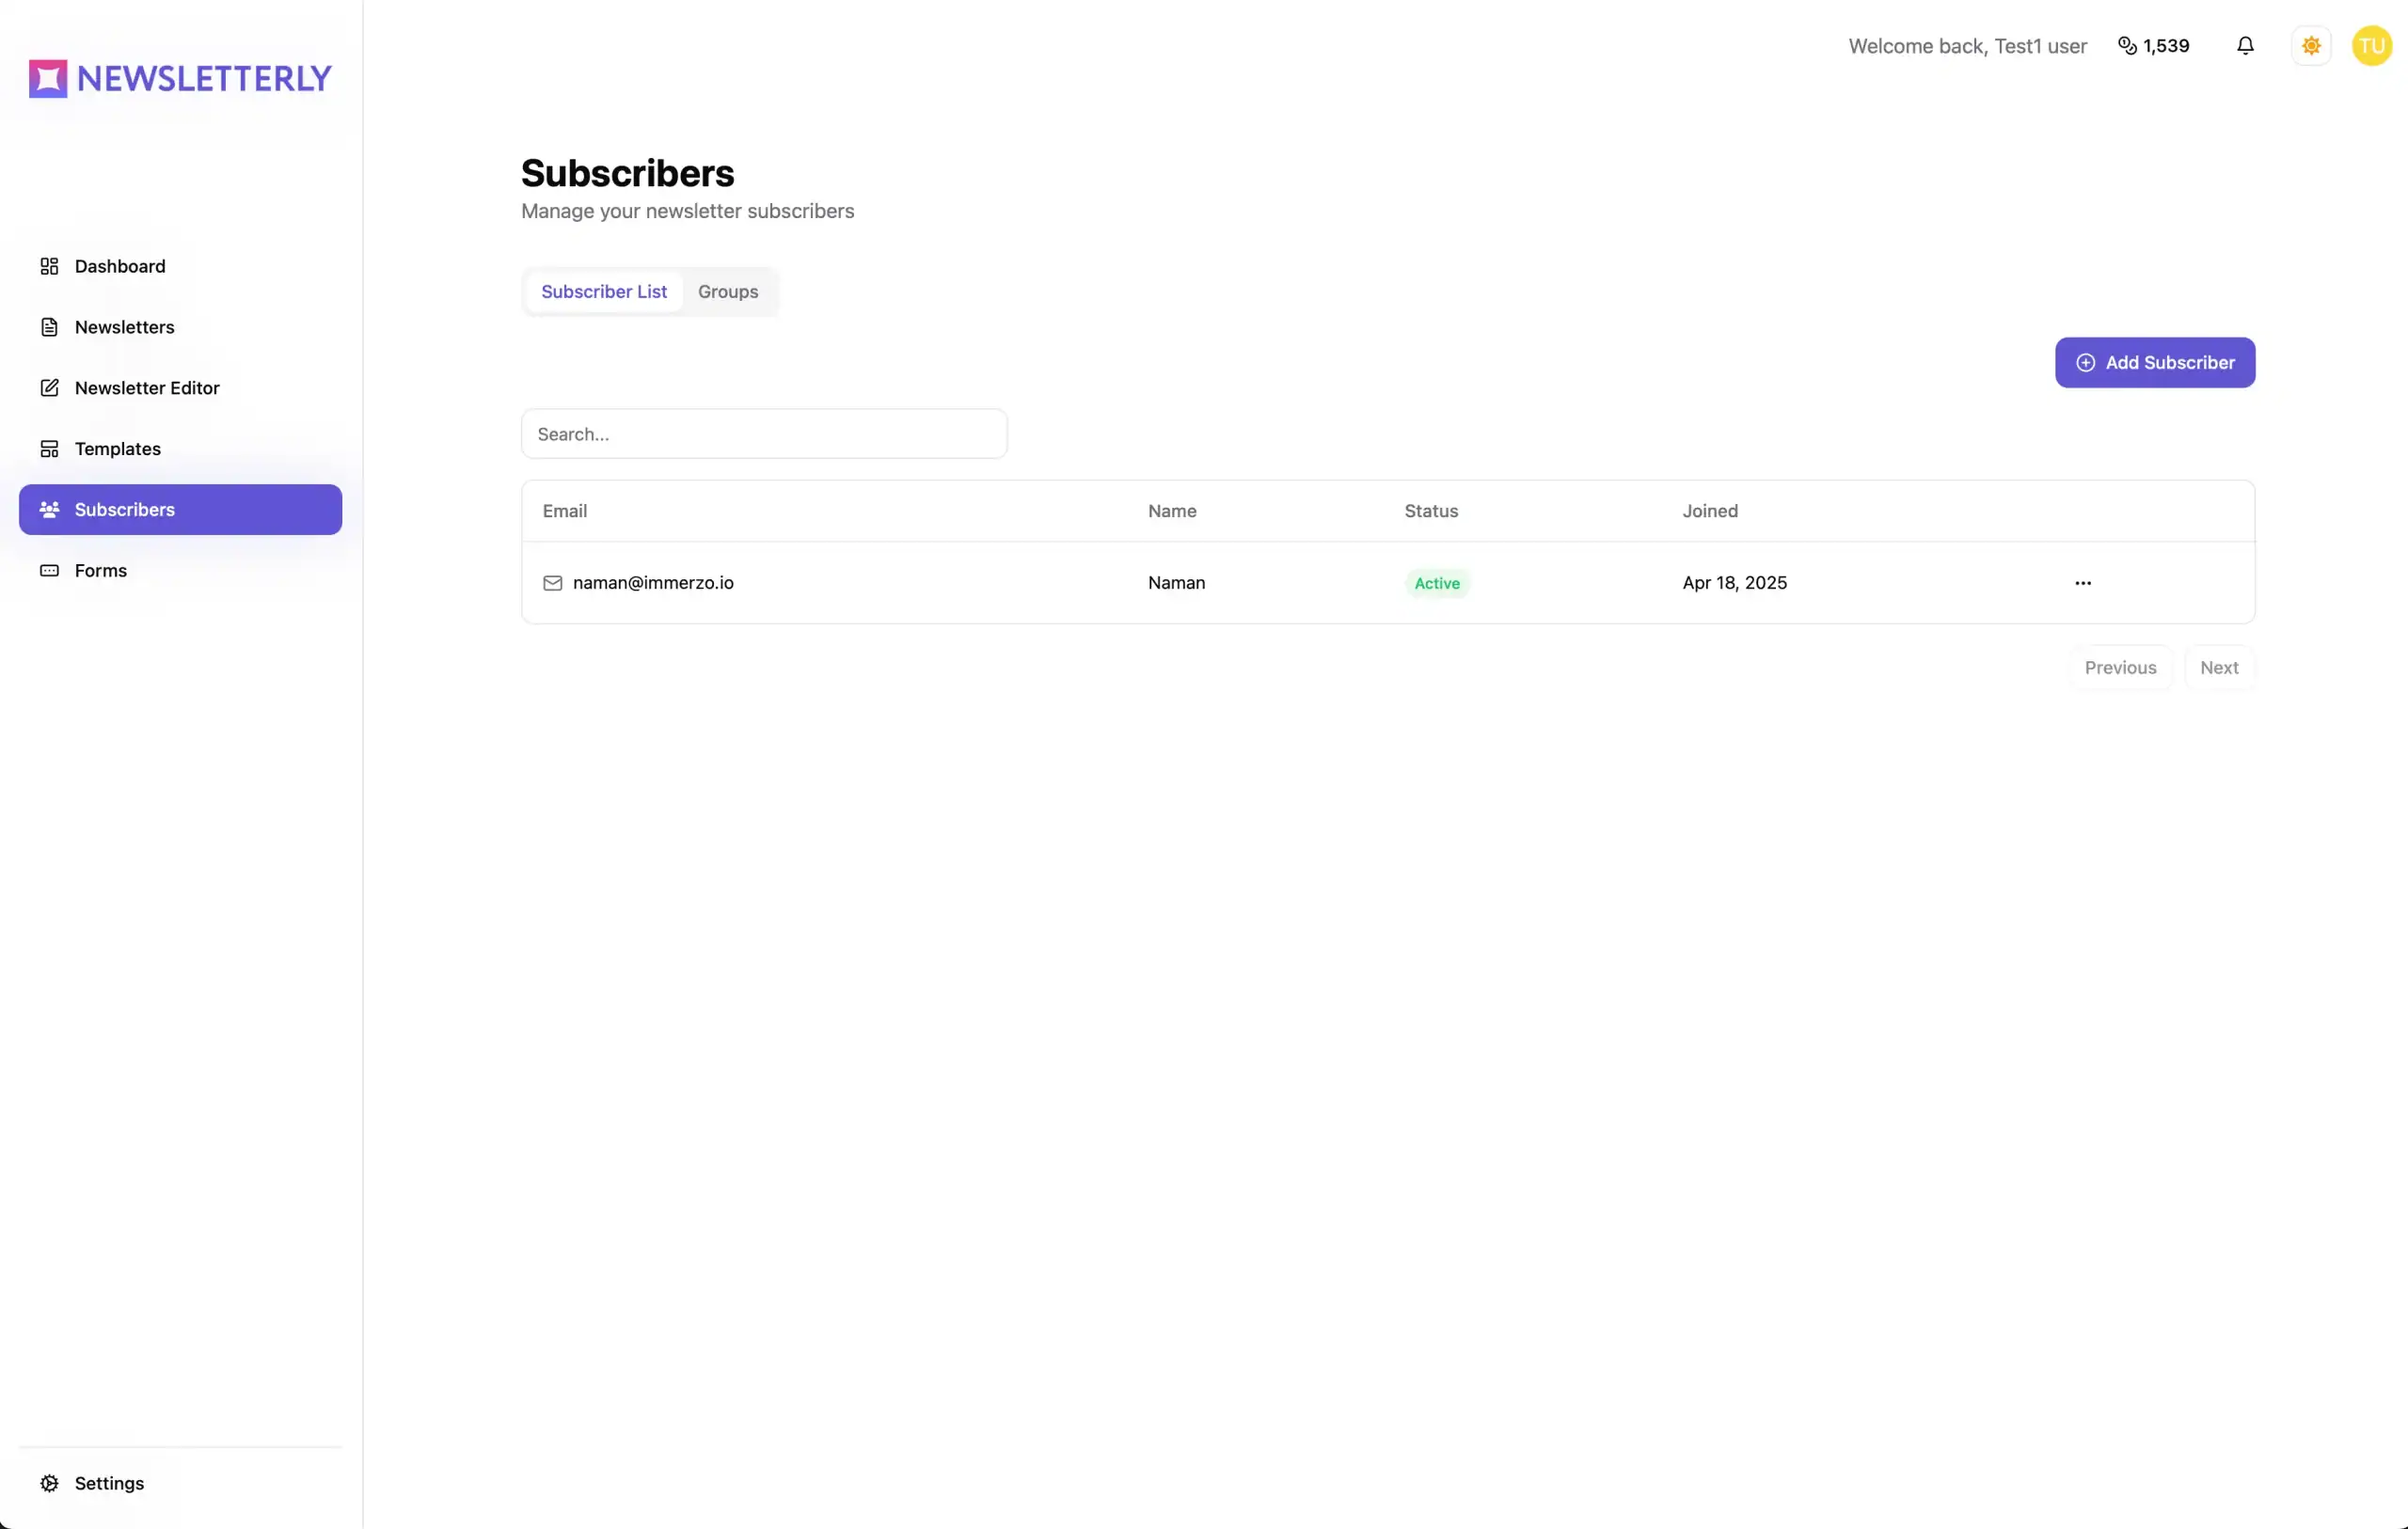Go to the Next page
The width and height of the screenshot is (2408, 1529).
click(x=2219, y=668)
